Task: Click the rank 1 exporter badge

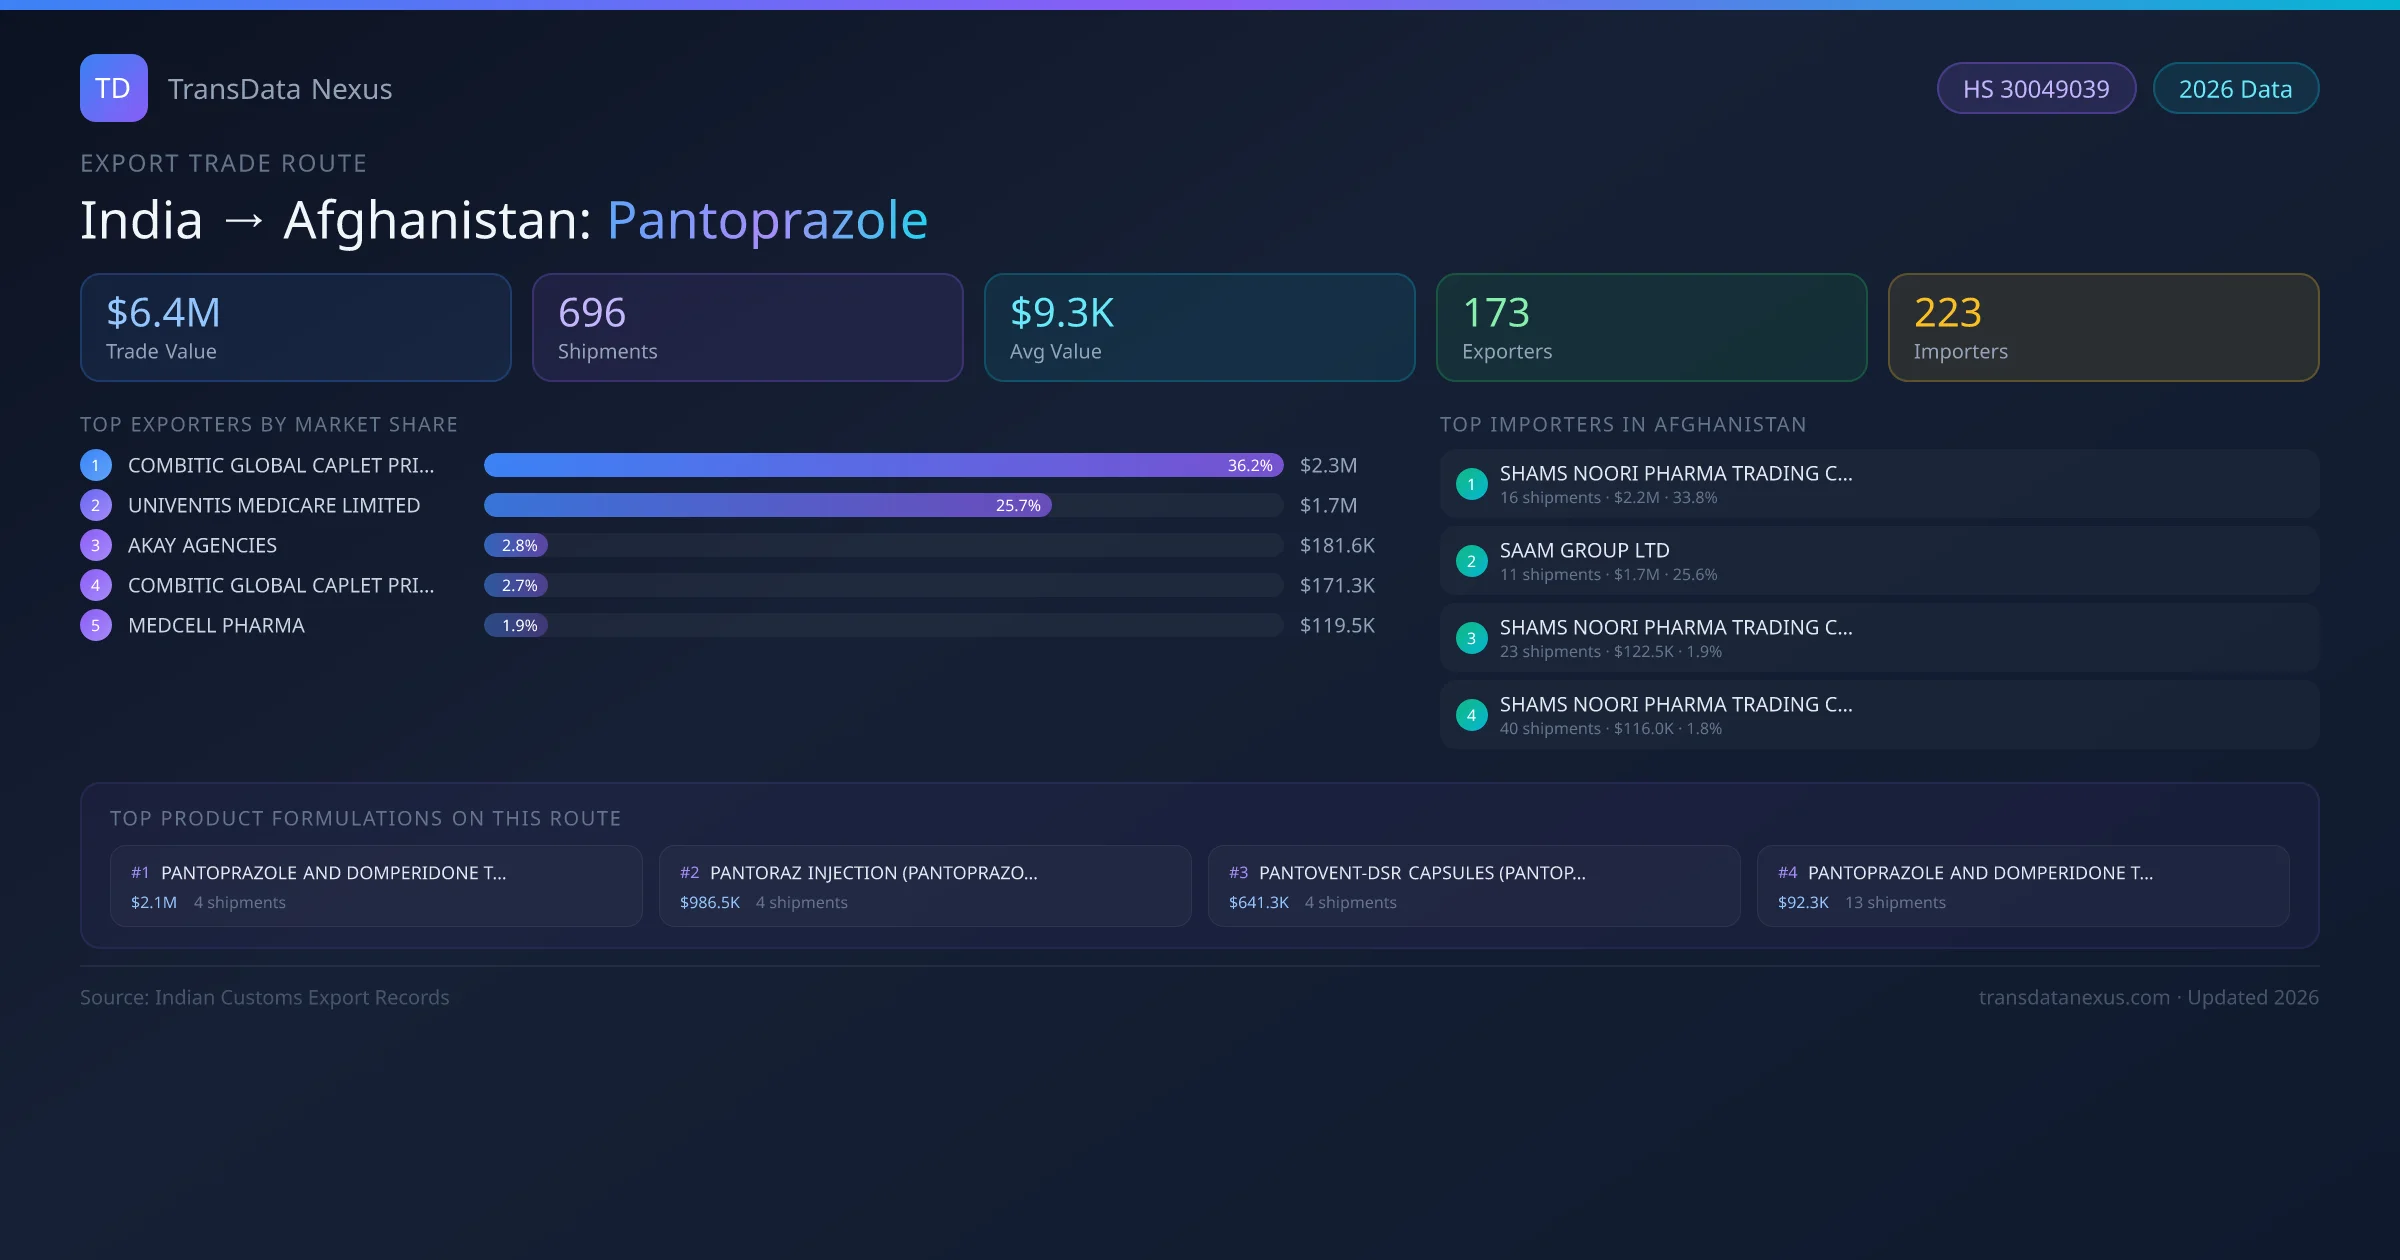Action: (95, 465)
